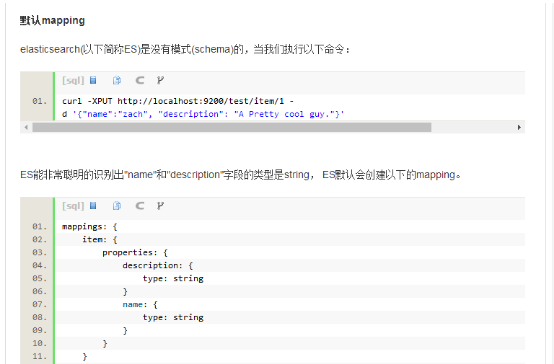Click paragraph starting 'ES能非常聪明的识别出'
The height and width of the screenshot is (364, 554).
pyautogui.click(x=241, y=175)
